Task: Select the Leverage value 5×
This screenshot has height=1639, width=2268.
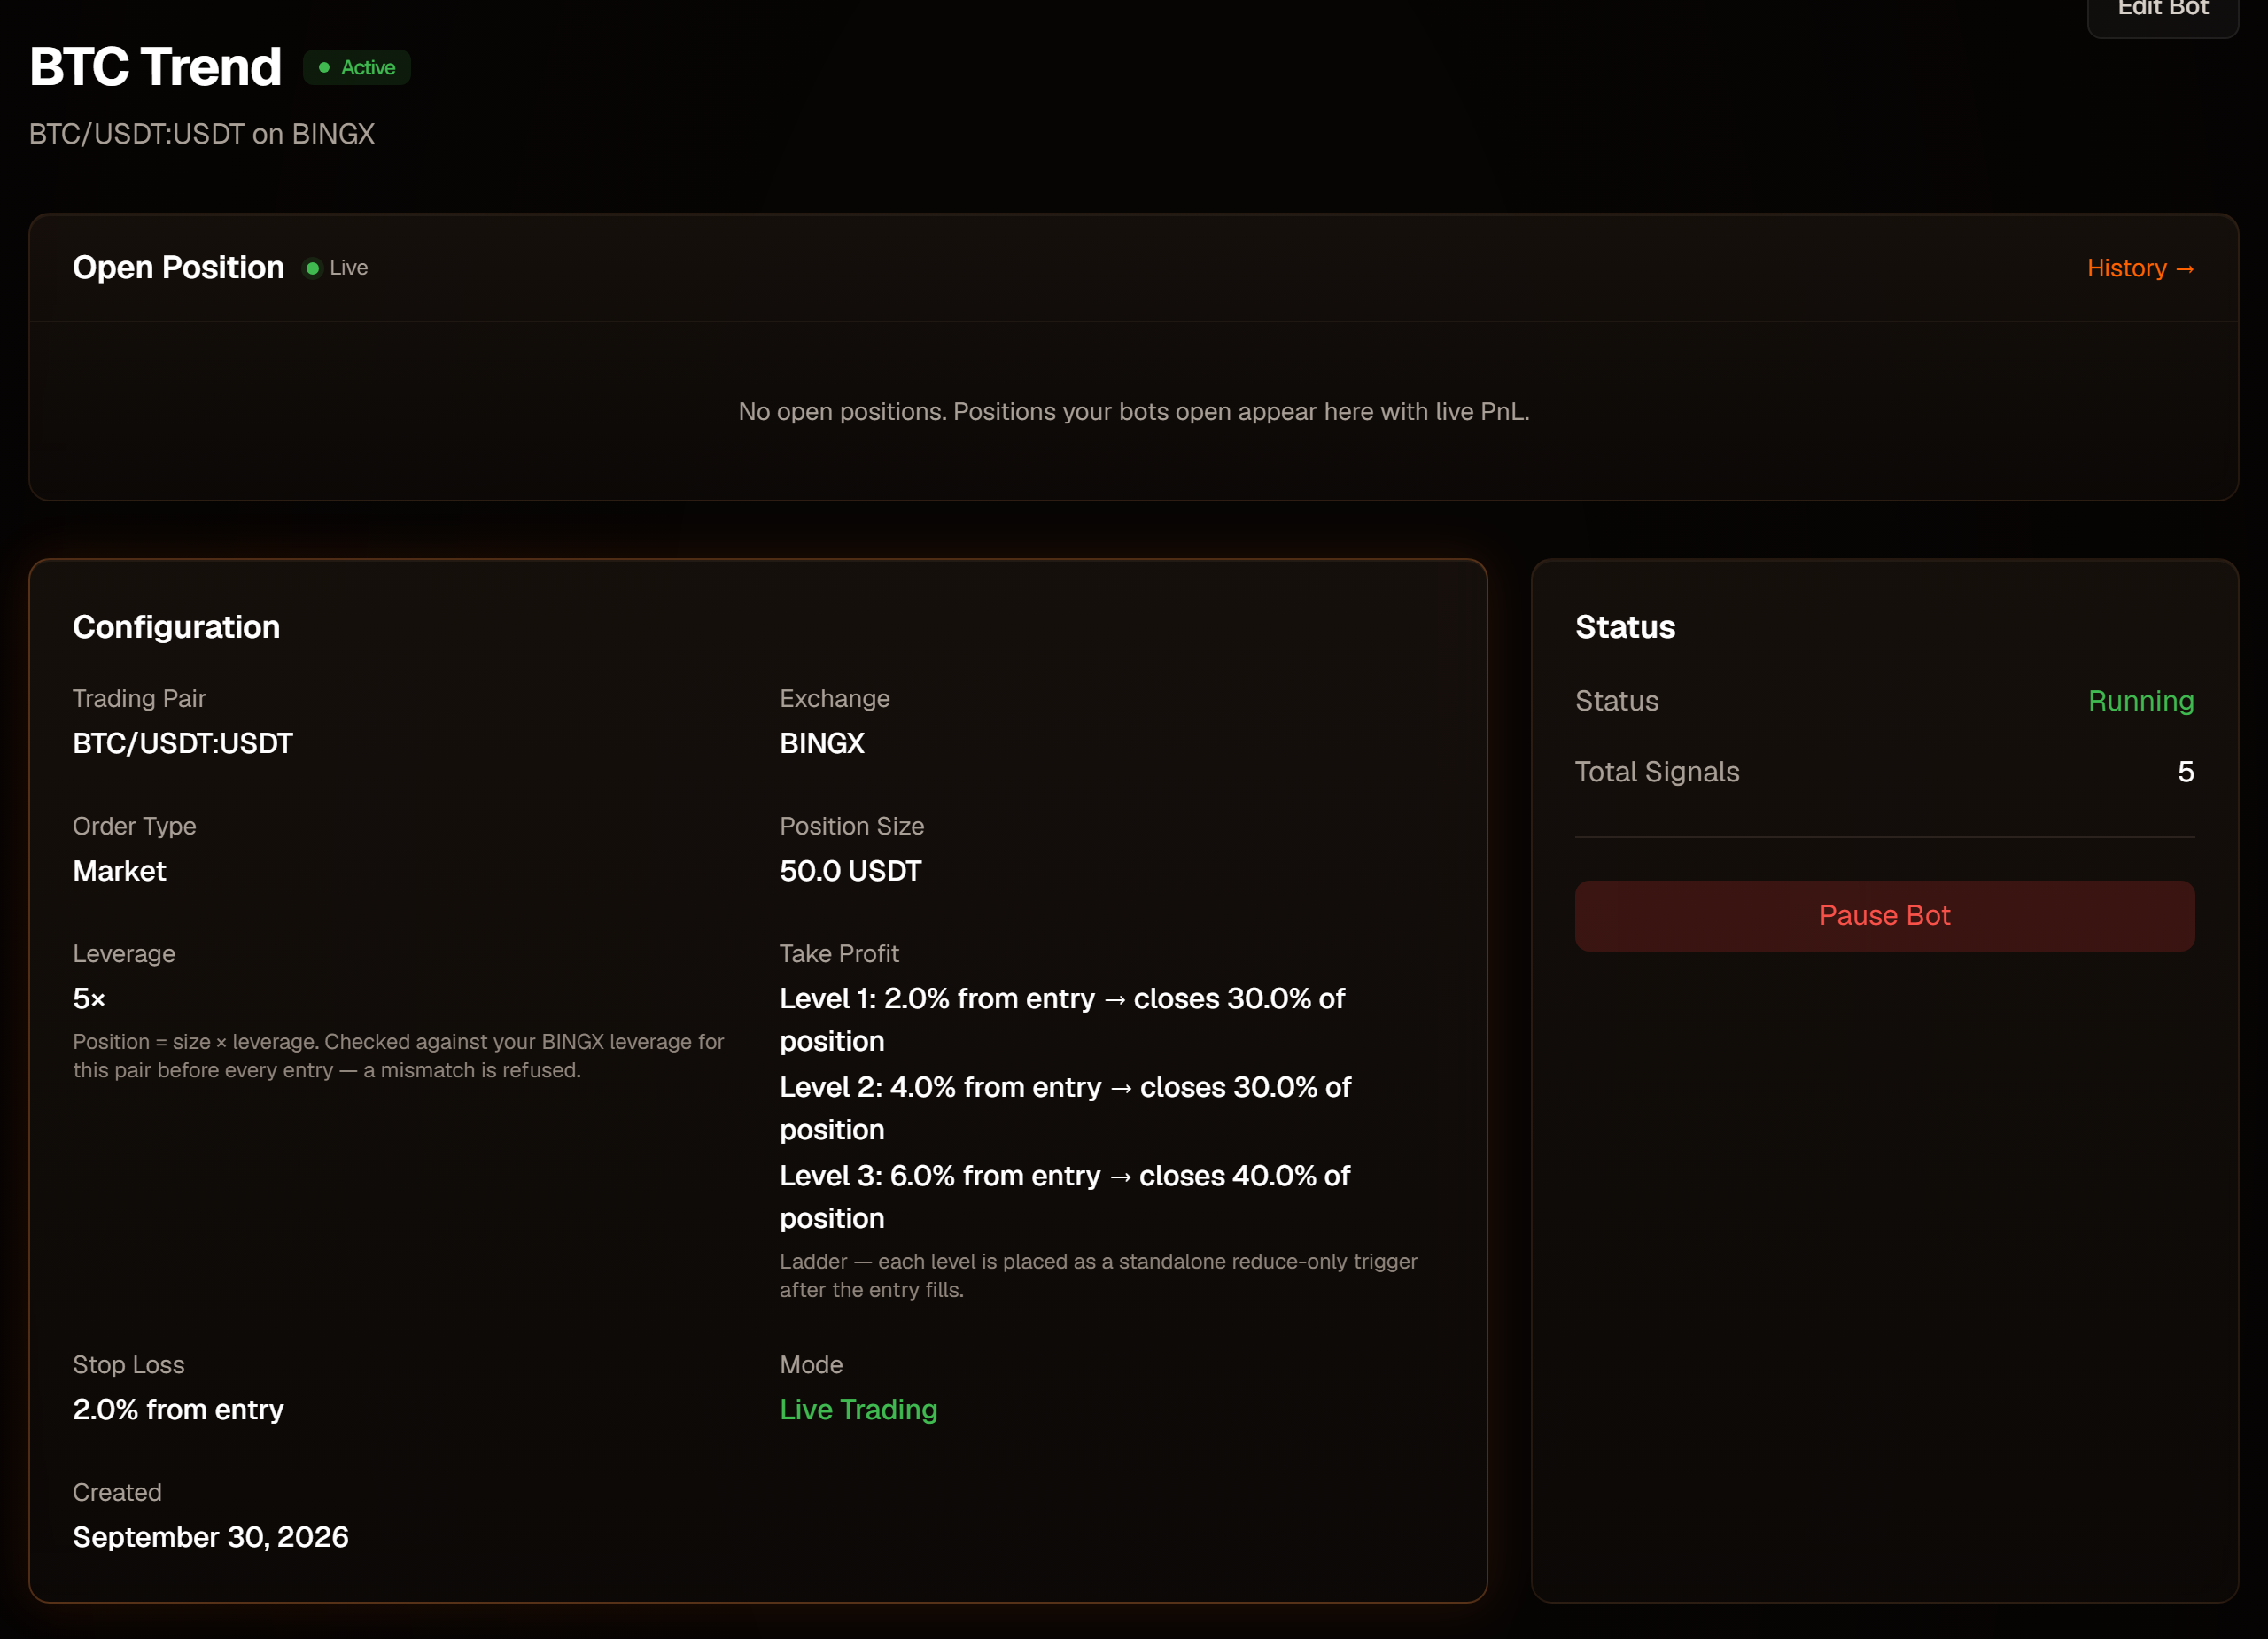Action: 89,998
